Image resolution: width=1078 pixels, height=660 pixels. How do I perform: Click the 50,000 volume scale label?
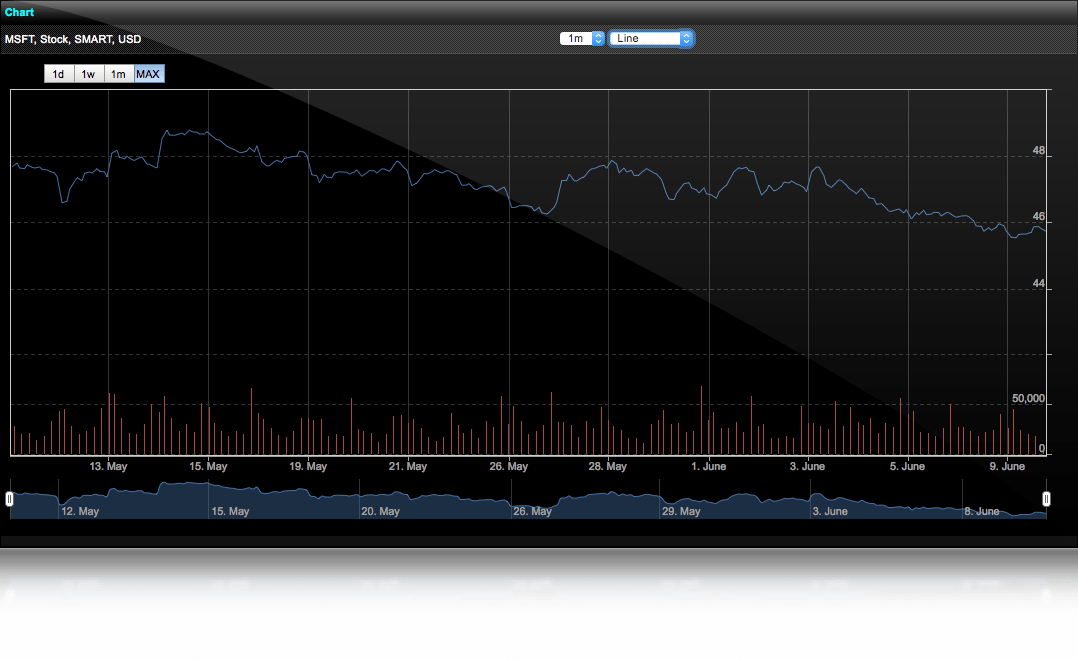click(1031, 398)
